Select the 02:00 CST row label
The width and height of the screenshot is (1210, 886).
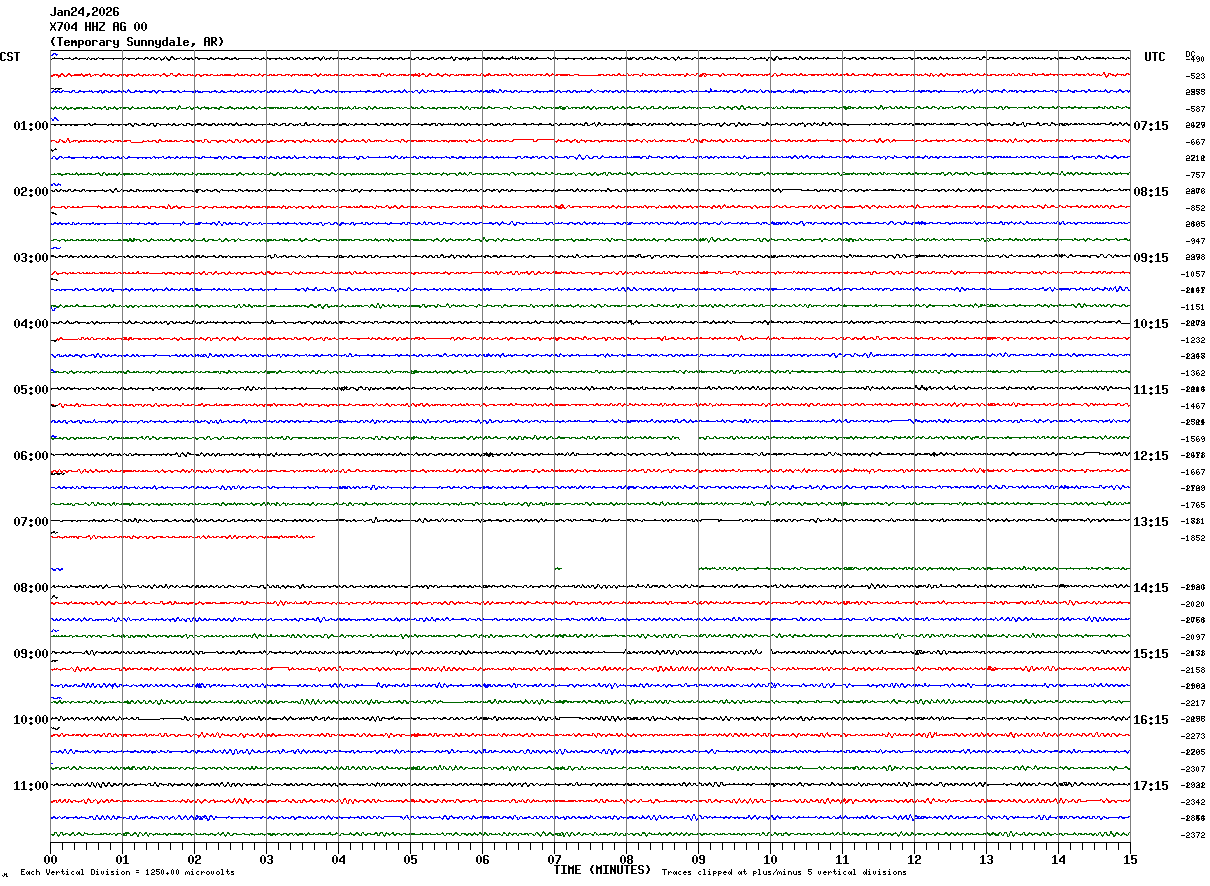[x=31, y=192]
